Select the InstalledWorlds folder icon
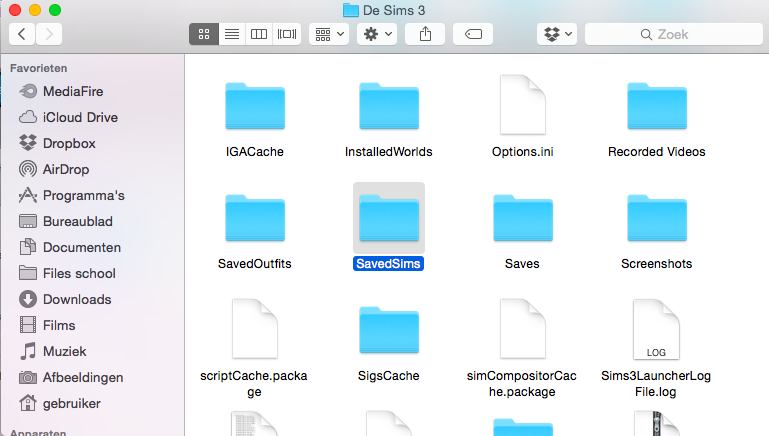Image resolution: width=769 pixels, height=436 pixels. point(389,106)
